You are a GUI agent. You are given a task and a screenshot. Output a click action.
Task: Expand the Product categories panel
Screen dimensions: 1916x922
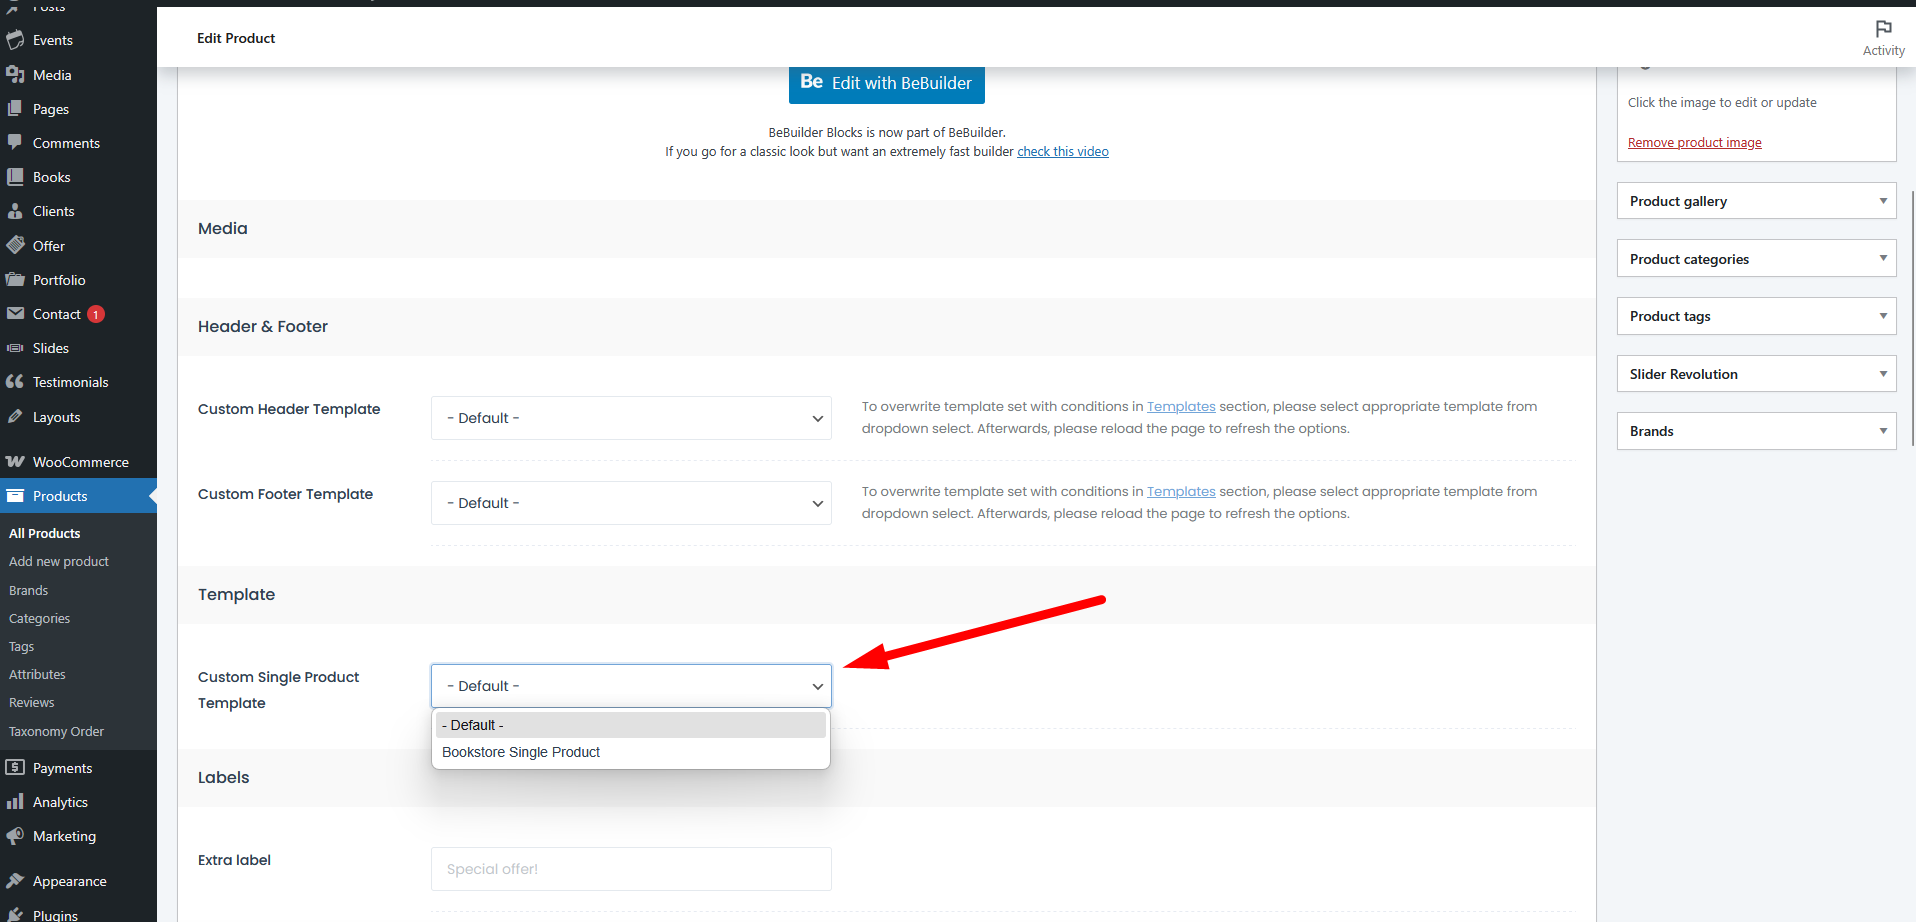1882,259
